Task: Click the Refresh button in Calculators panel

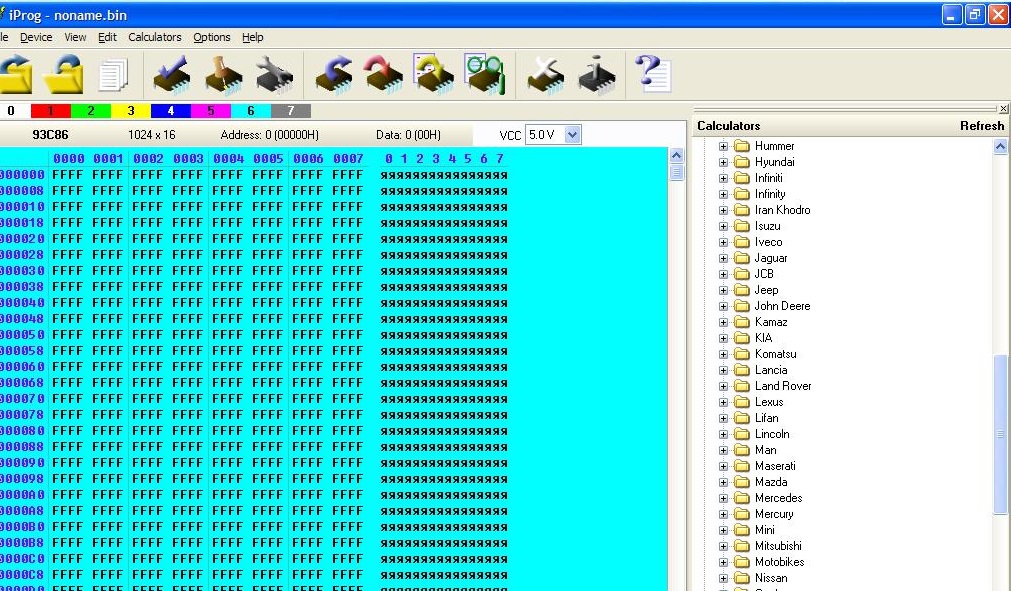Action: (x=982, y=126)
